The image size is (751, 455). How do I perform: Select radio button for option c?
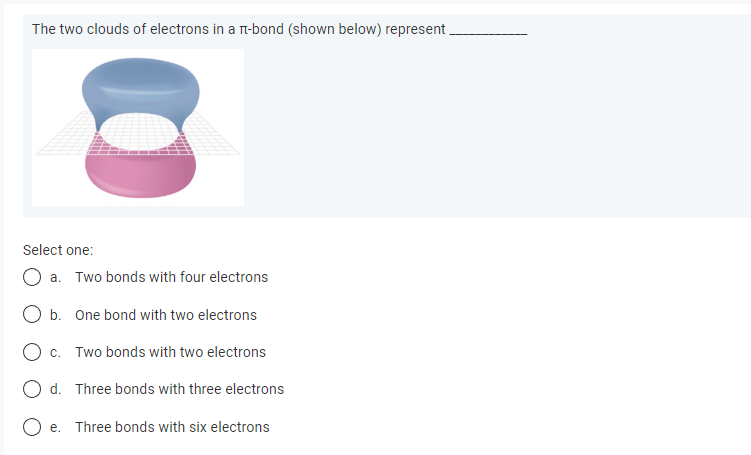32,352
